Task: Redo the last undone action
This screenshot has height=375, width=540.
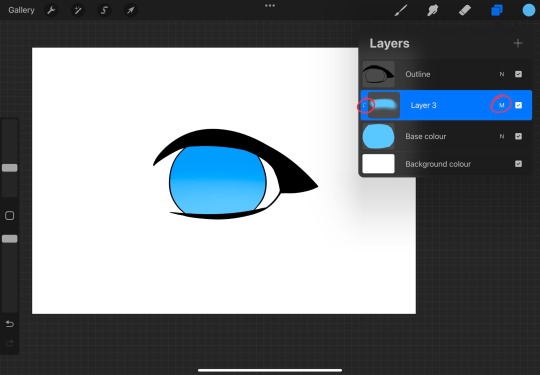Action: (10, 343)
